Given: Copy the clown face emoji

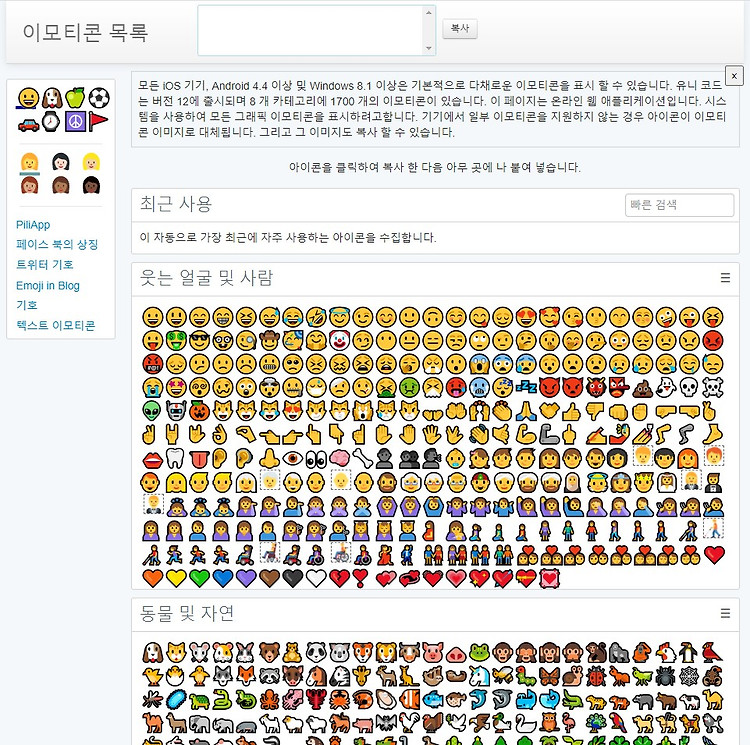Looking at the screenshot, I should point(340,340).
